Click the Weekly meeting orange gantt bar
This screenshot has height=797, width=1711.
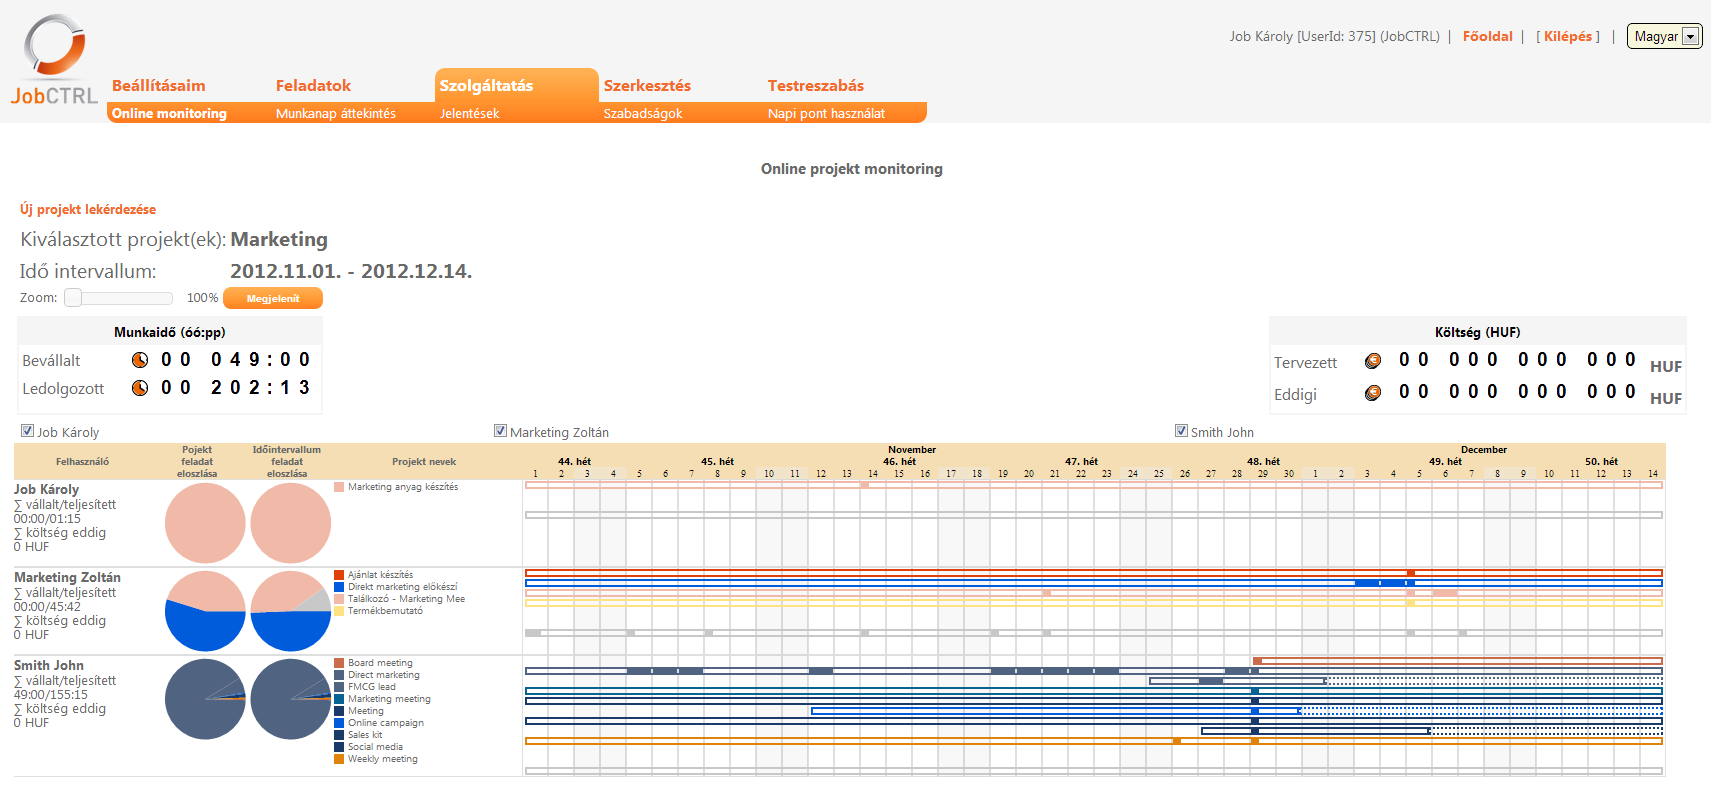pos(1093,741)
